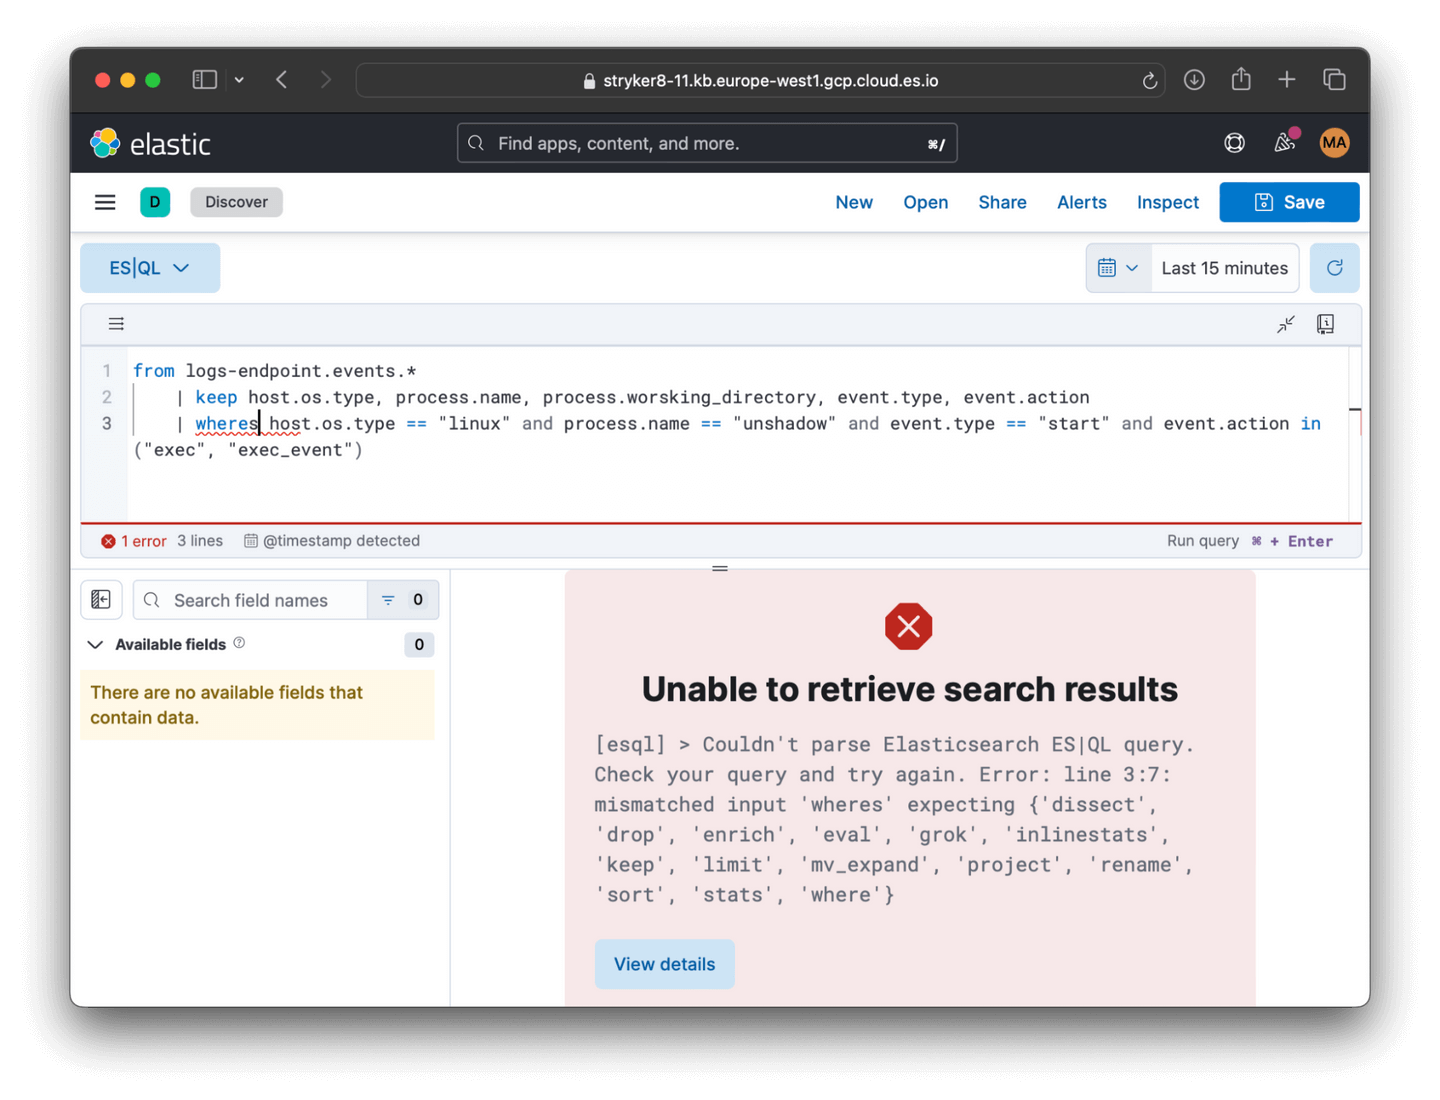Open the main navigation hamburger menu
The height and width of the screenshot is (1100, 1440).
pos(105,202)
